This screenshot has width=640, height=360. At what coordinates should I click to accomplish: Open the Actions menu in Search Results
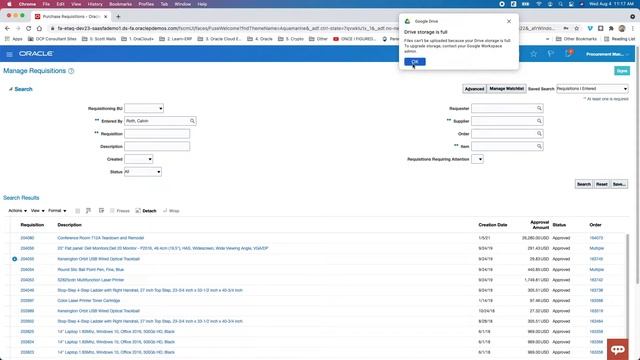click(x=18, y=211)
